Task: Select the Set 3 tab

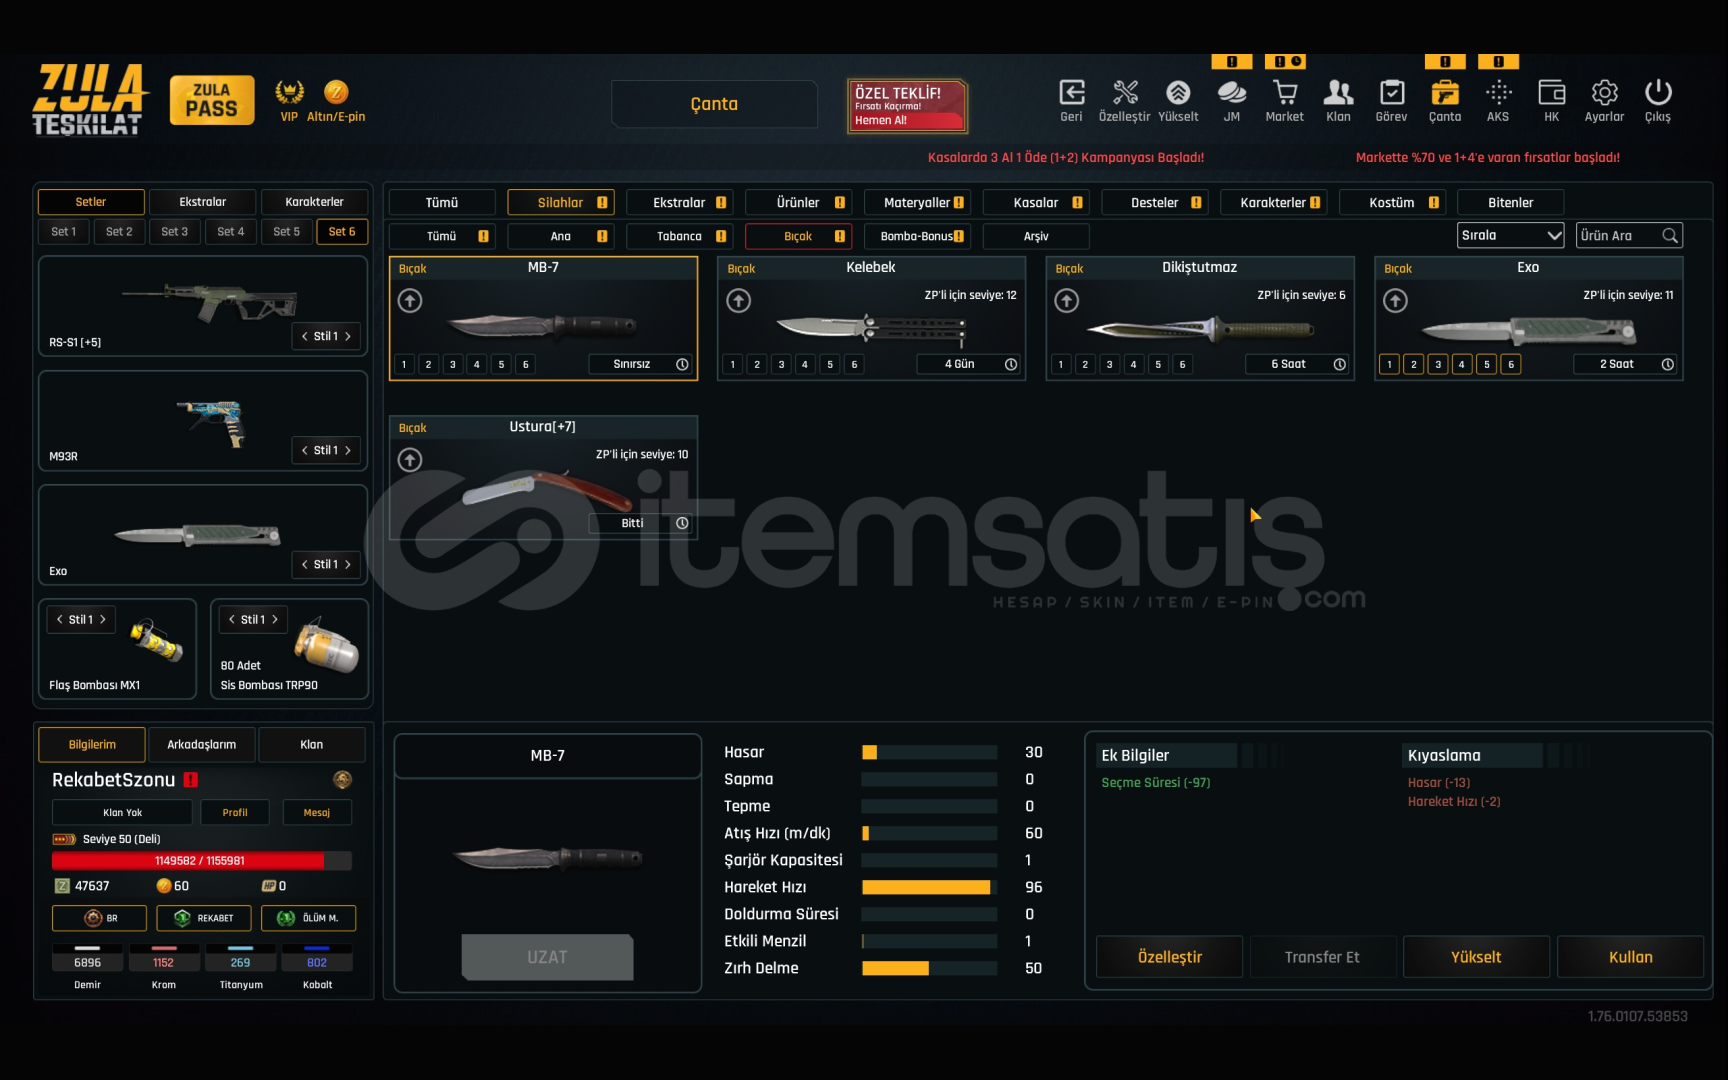Action: click(175, 231)
